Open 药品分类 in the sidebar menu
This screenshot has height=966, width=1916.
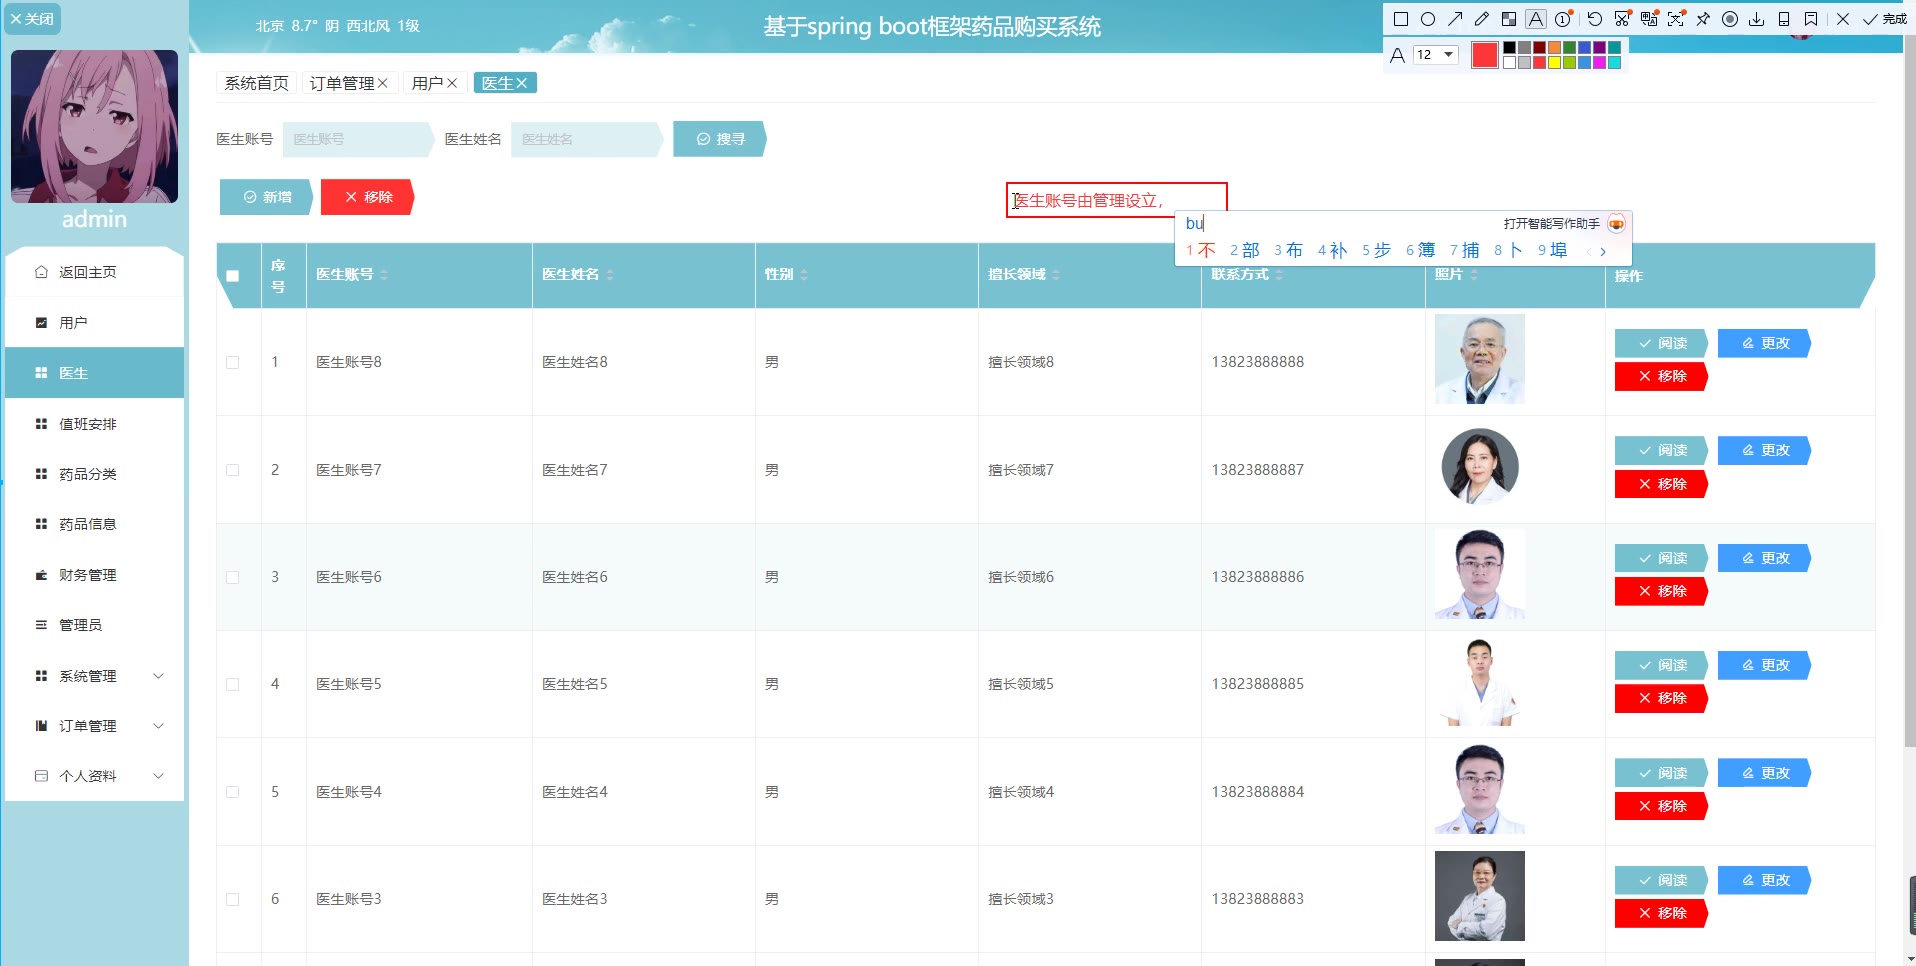pos(94,474)
